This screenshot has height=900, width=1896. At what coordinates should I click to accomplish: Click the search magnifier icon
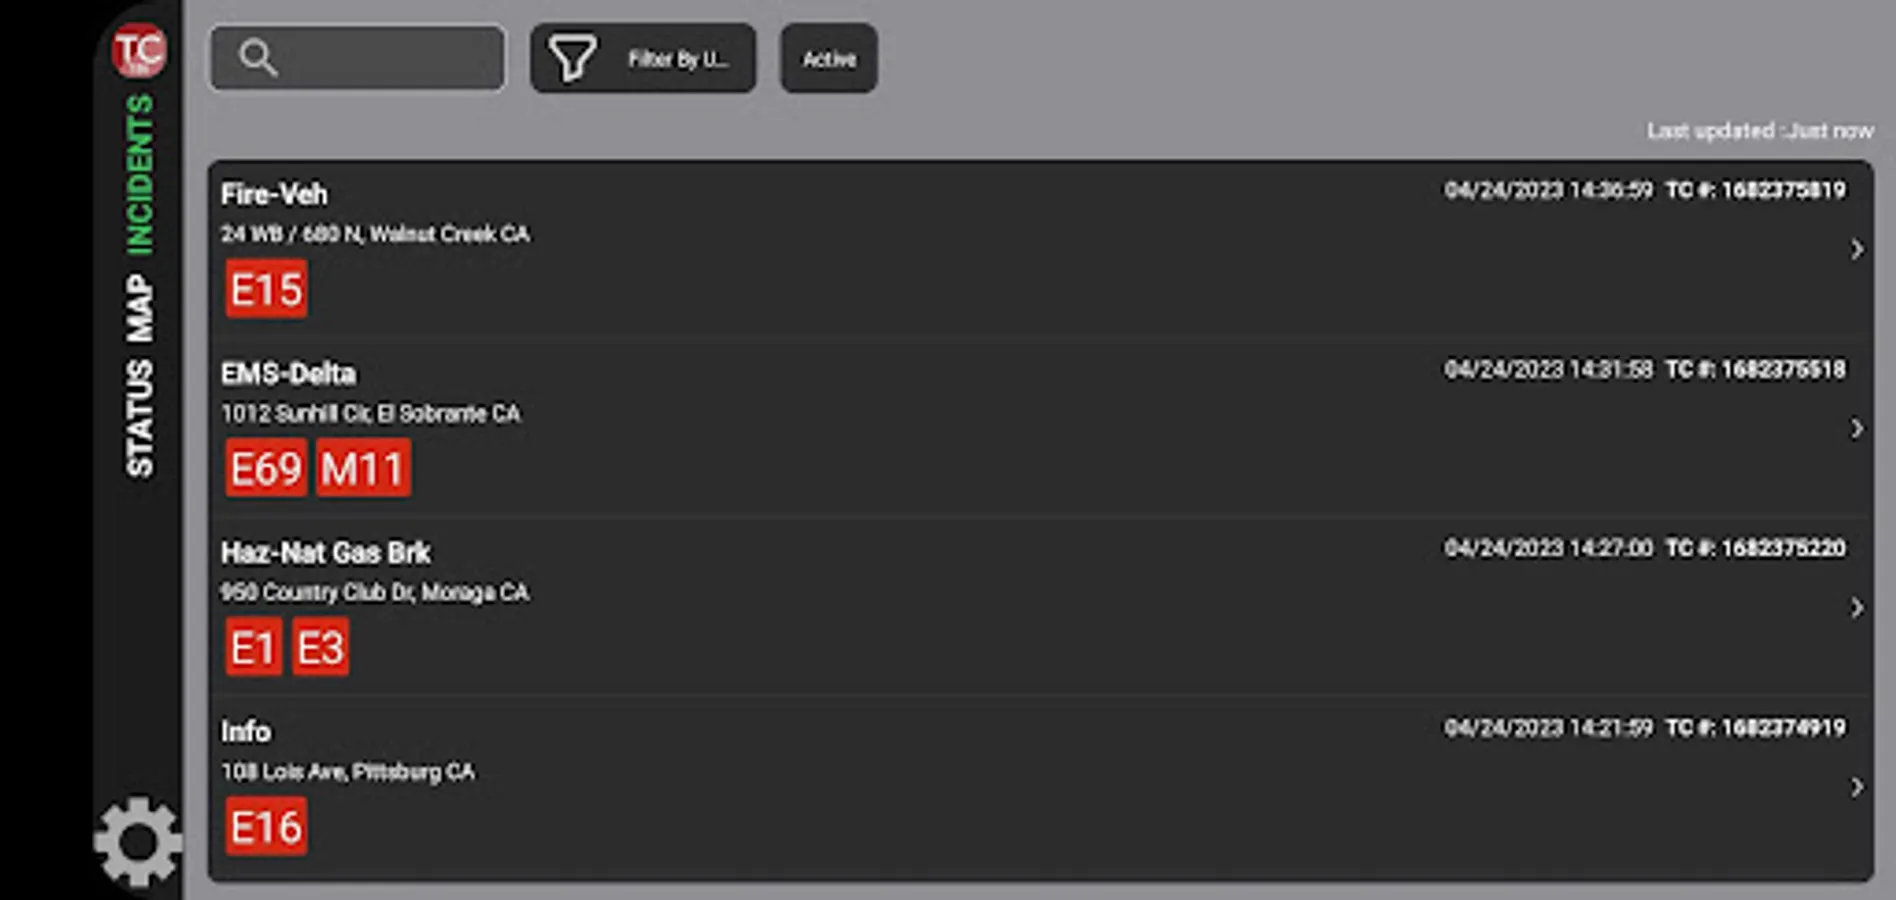click(x=258, y=58)
